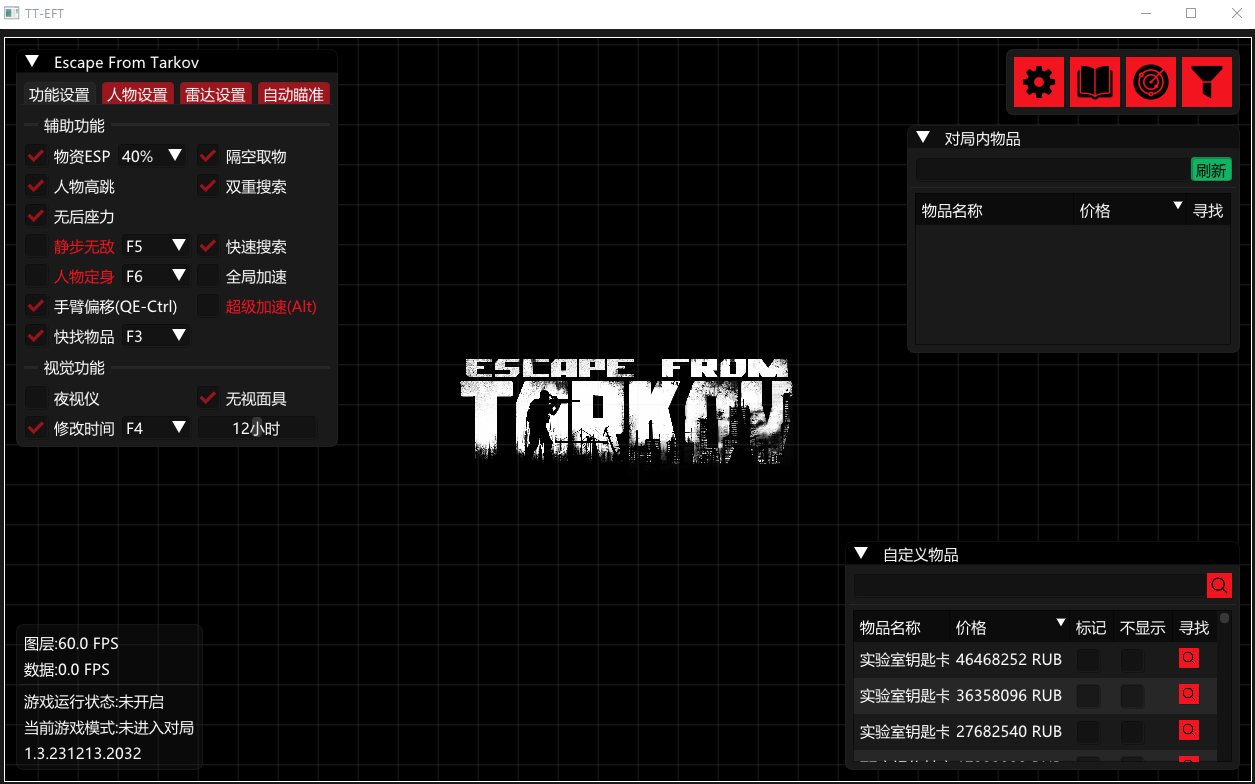Open the F5 hotkey dropdown for 静步无敌

click(x=155, y=246)
